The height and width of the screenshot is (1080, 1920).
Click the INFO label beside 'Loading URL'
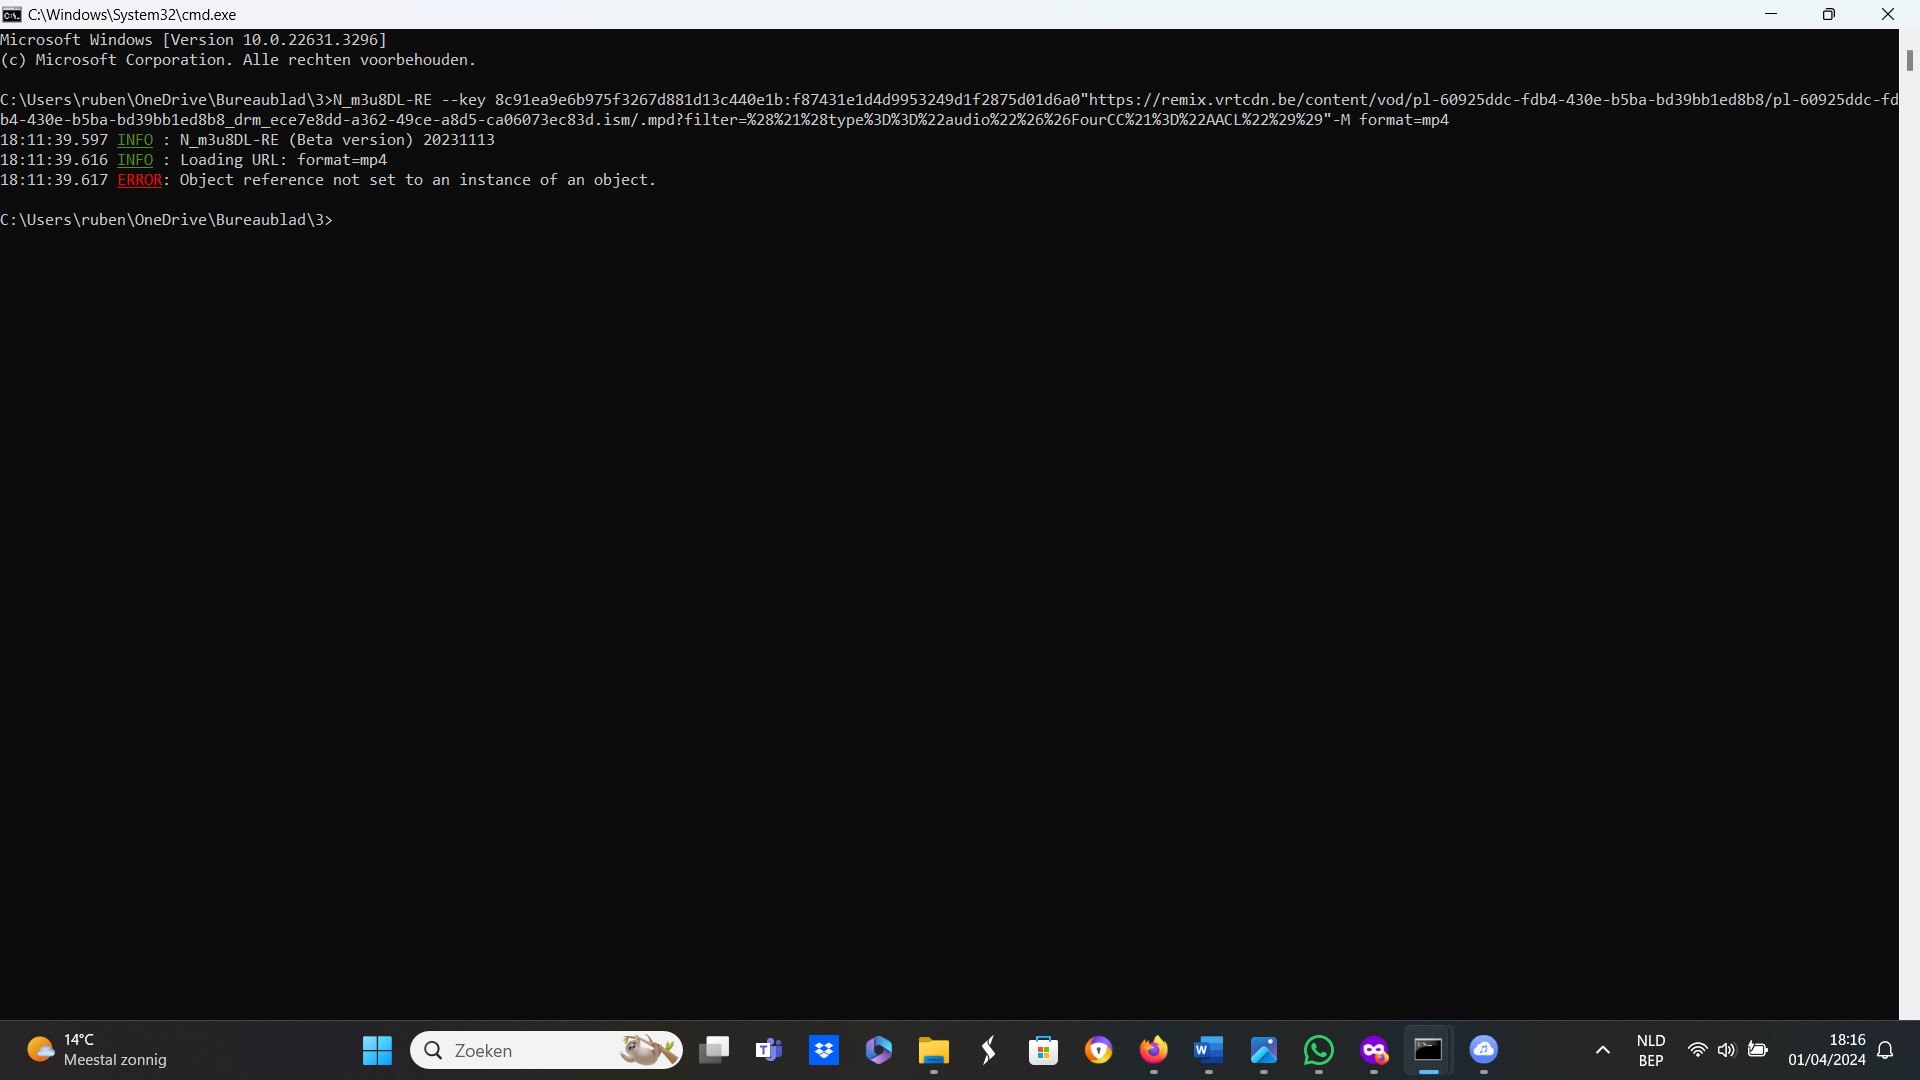(x=135, y=160)
